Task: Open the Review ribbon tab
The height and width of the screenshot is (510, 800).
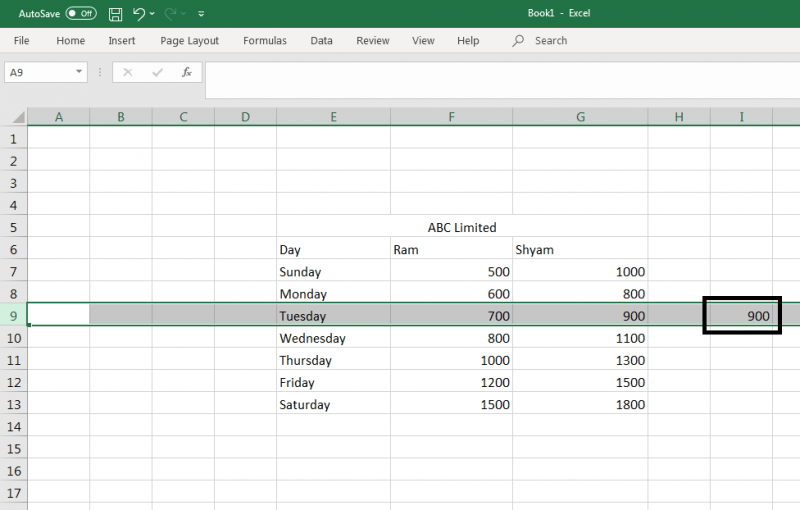Action: coord(372,40)
